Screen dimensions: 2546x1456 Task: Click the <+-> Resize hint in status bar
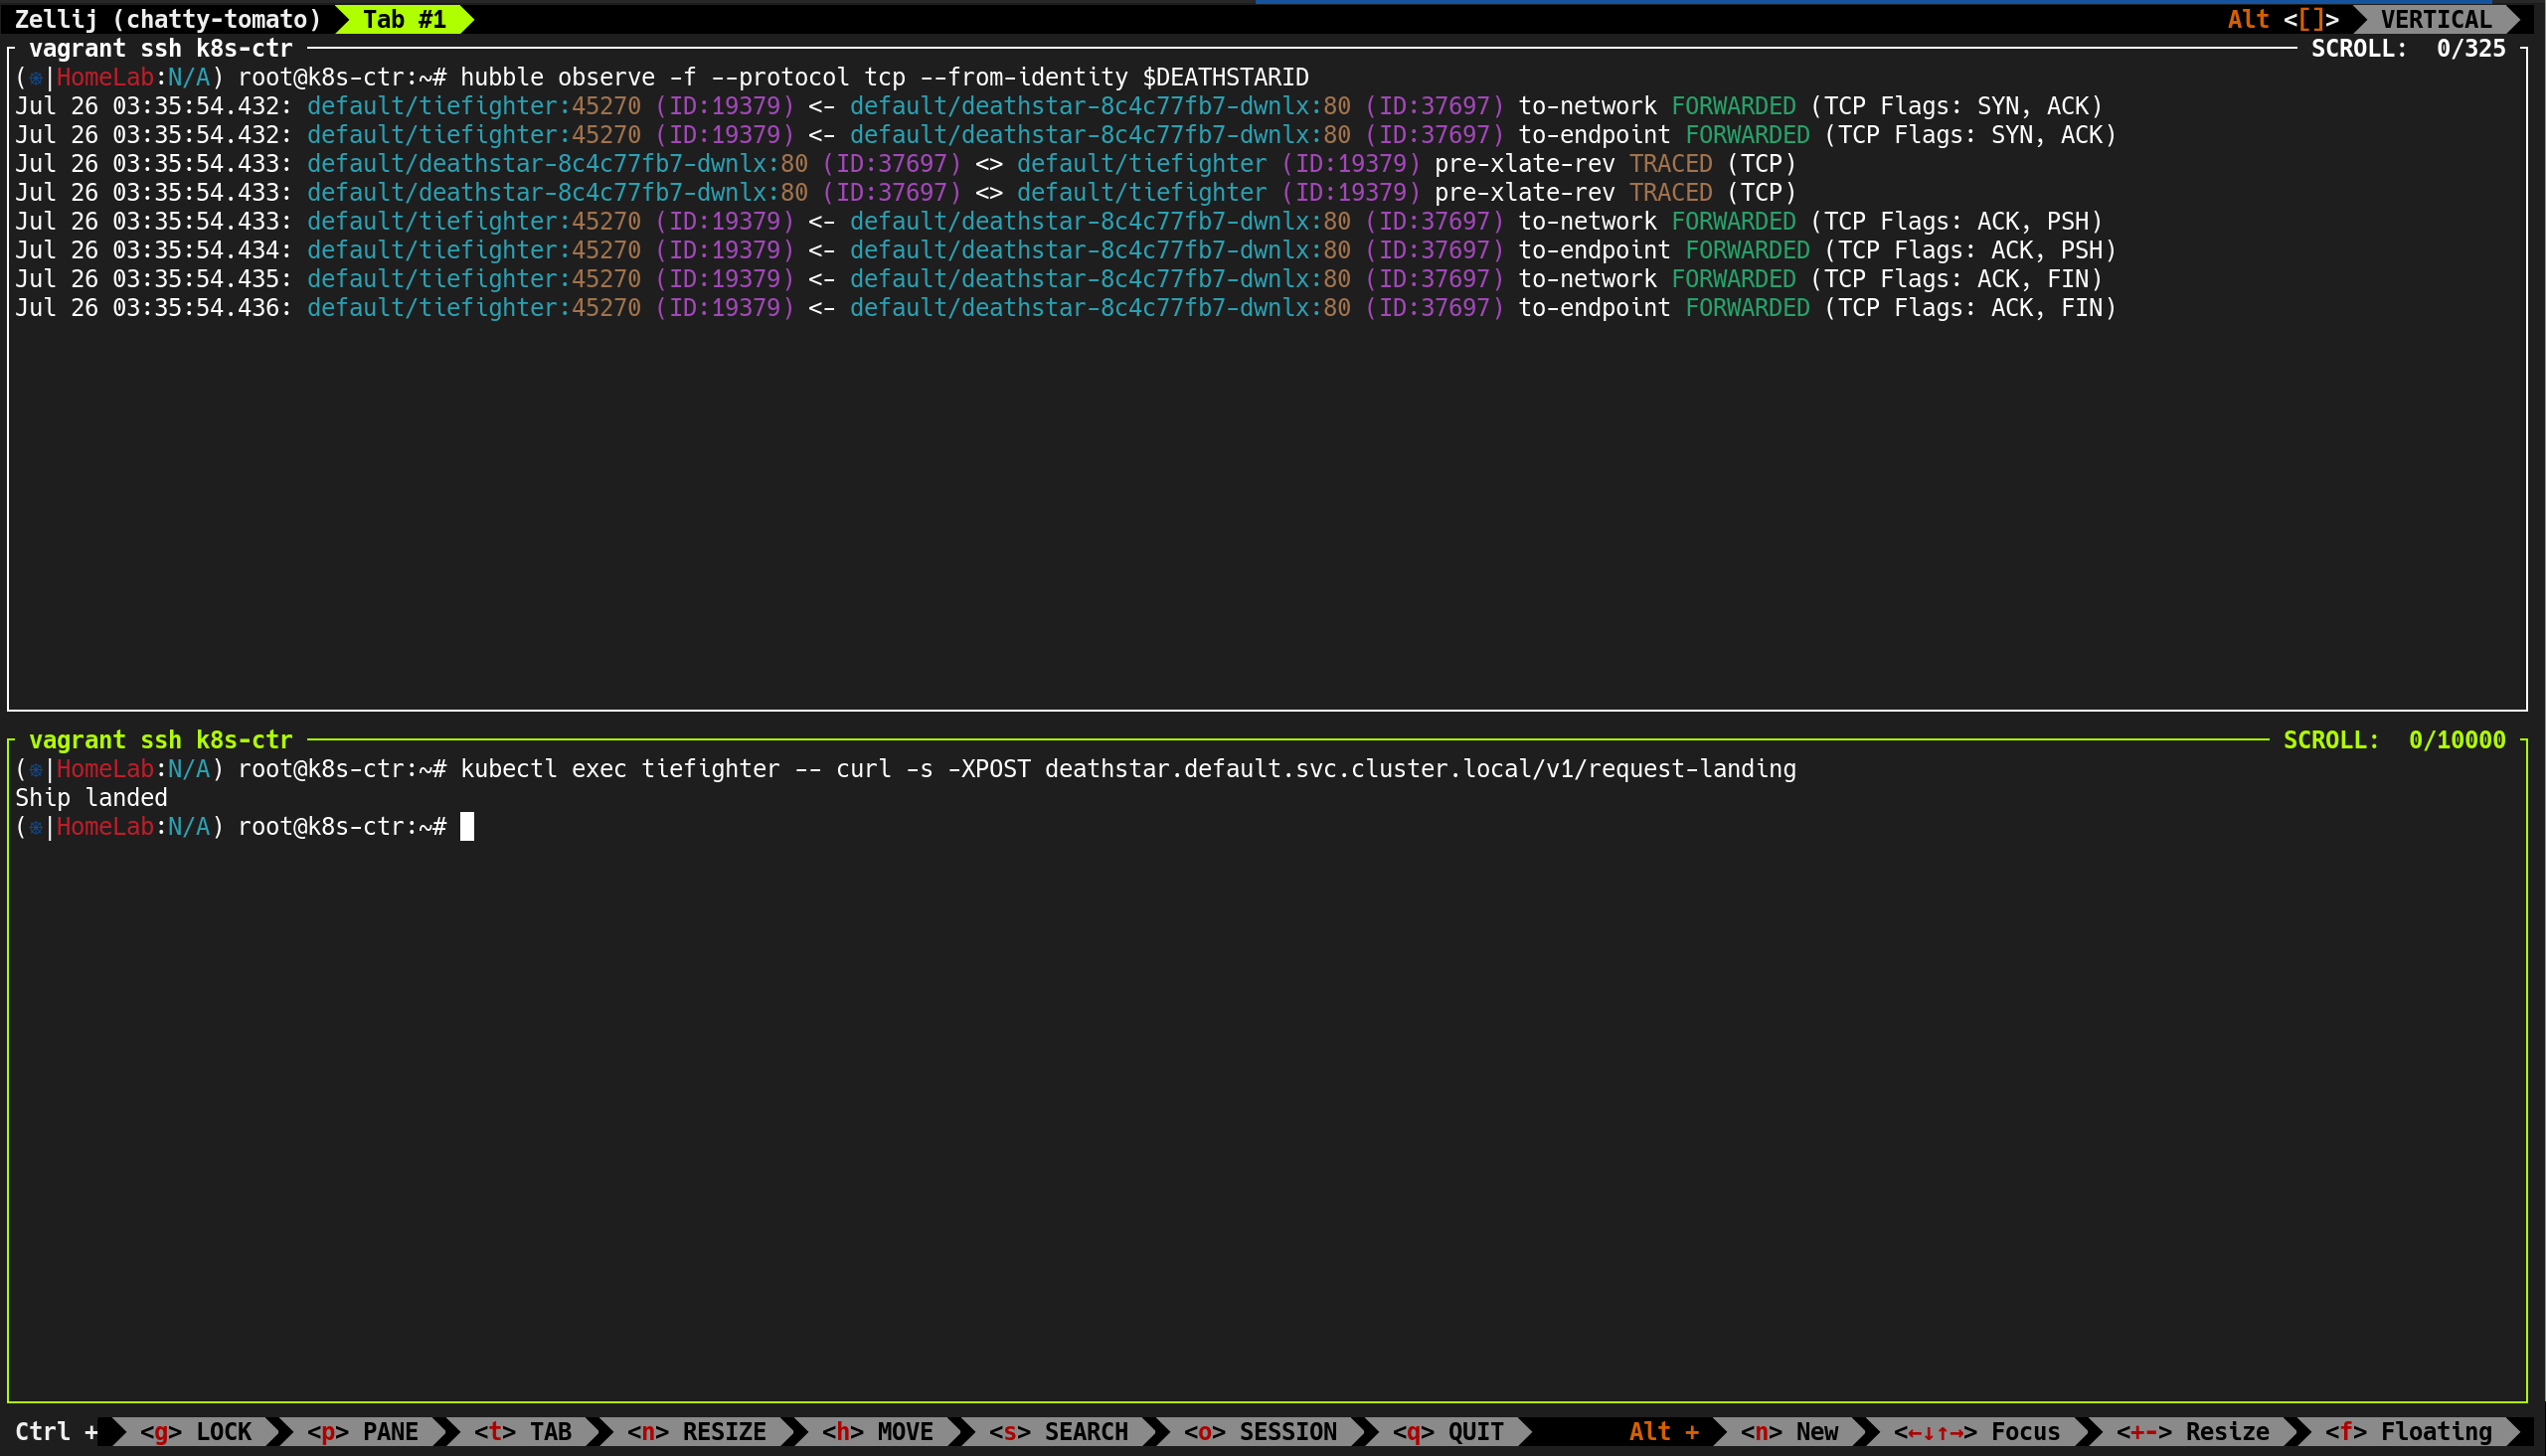point(2193,1431)
